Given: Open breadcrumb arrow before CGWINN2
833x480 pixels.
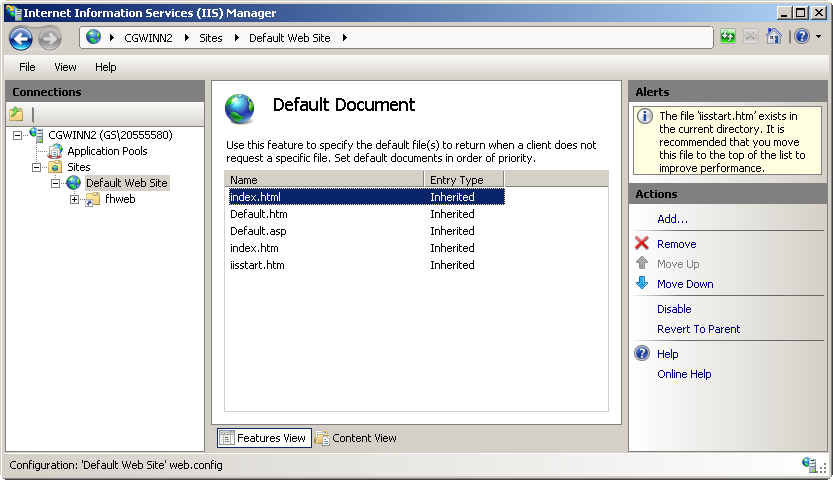Looking at the screenshot, I should 112,38.
